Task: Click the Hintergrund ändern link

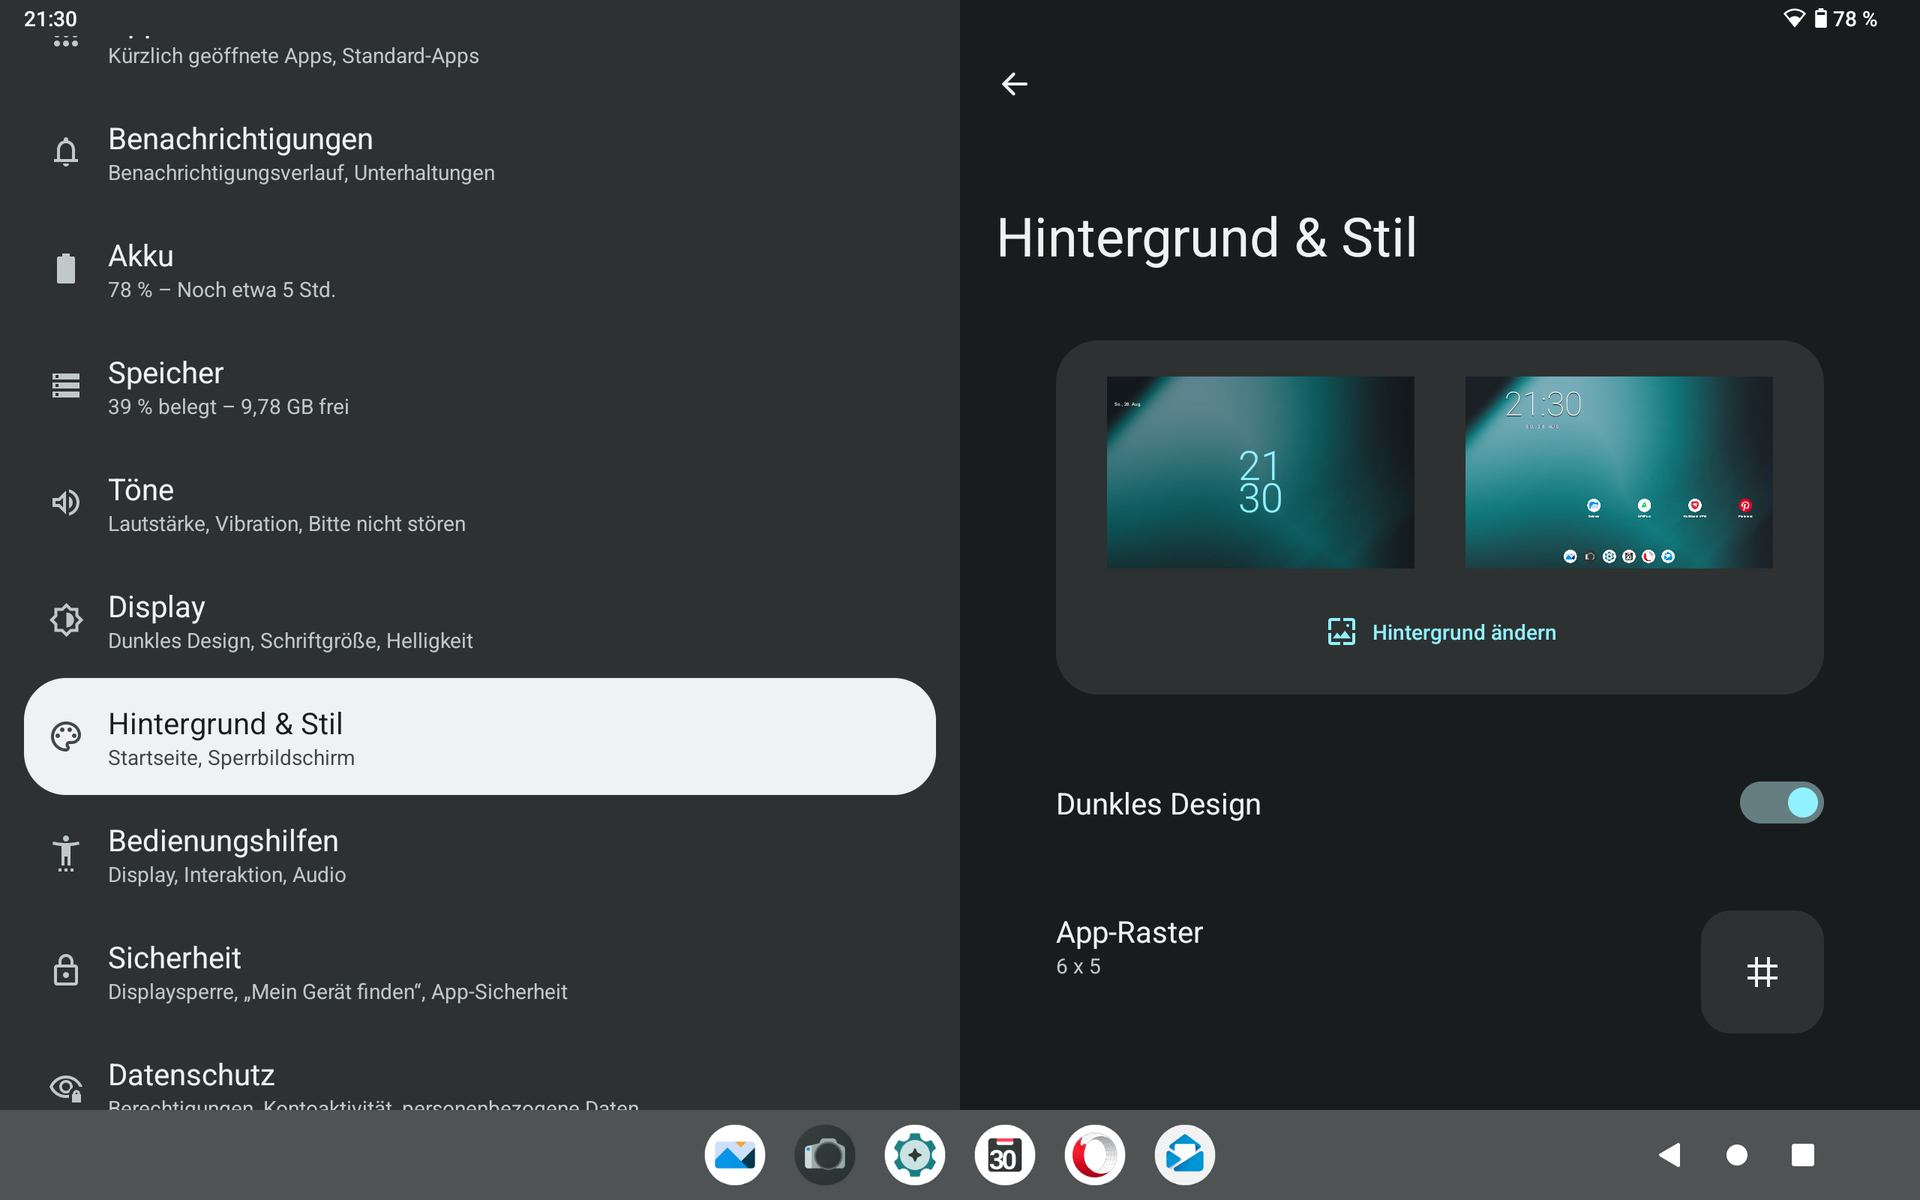Action: (1441, 632)
